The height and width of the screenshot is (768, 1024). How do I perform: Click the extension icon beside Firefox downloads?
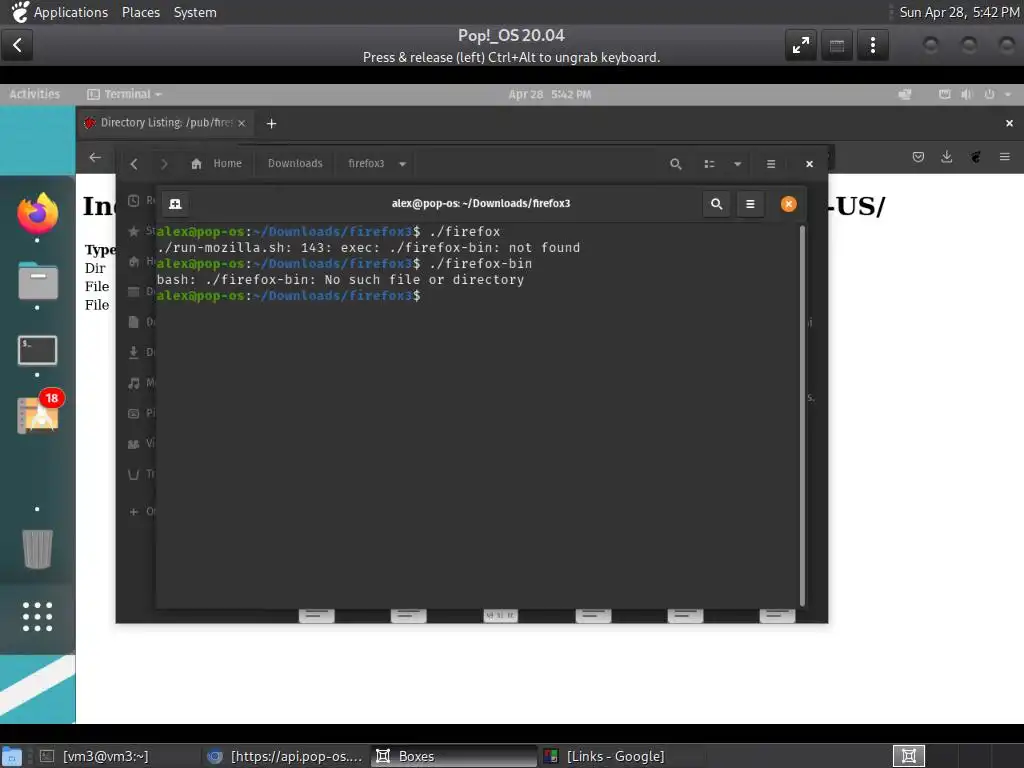976,157
